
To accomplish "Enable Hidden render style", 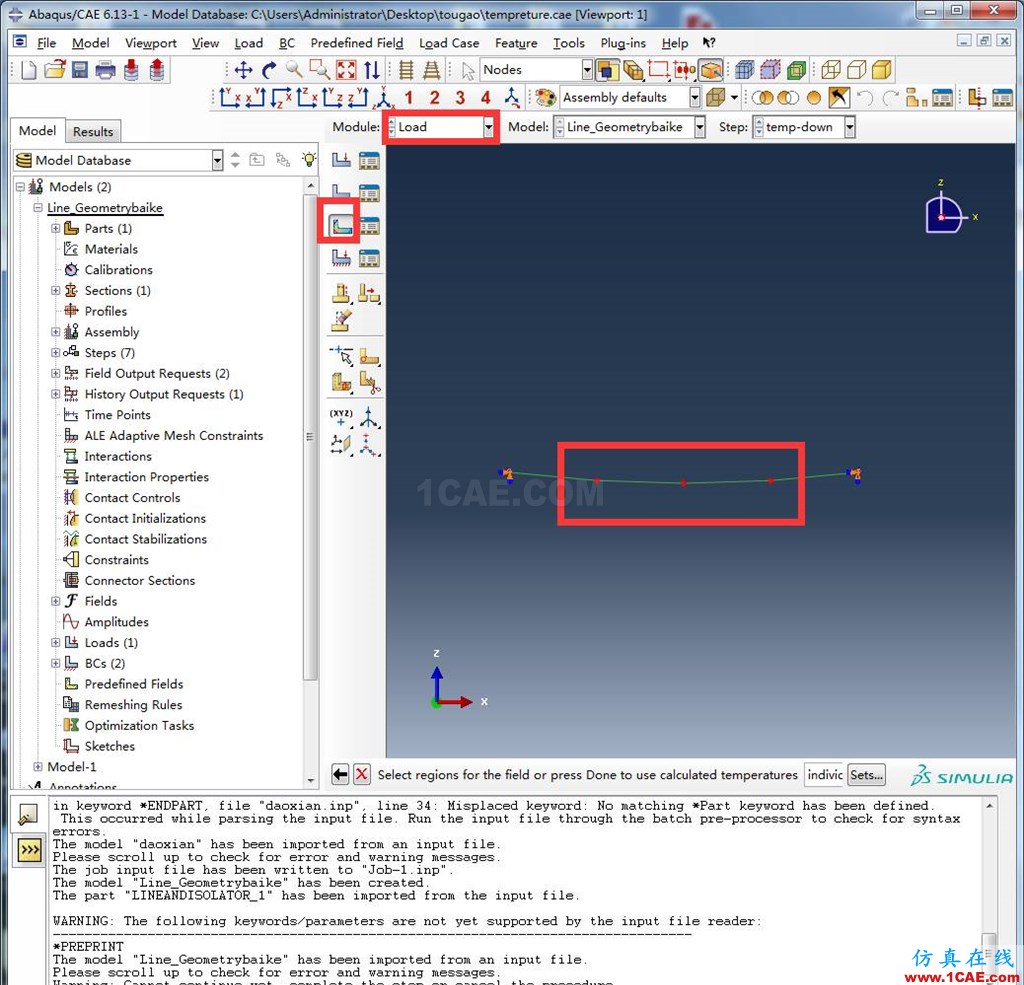I will [856, 69].
